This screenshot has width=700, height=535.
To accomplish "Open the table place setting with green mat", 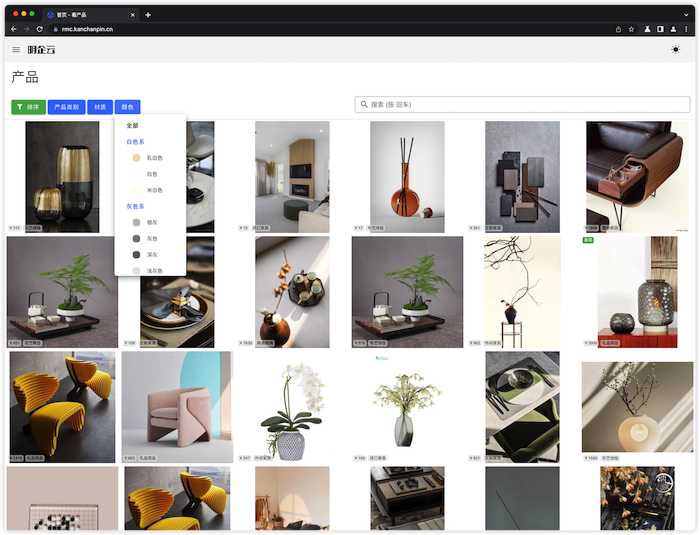I will coord(522,407).
